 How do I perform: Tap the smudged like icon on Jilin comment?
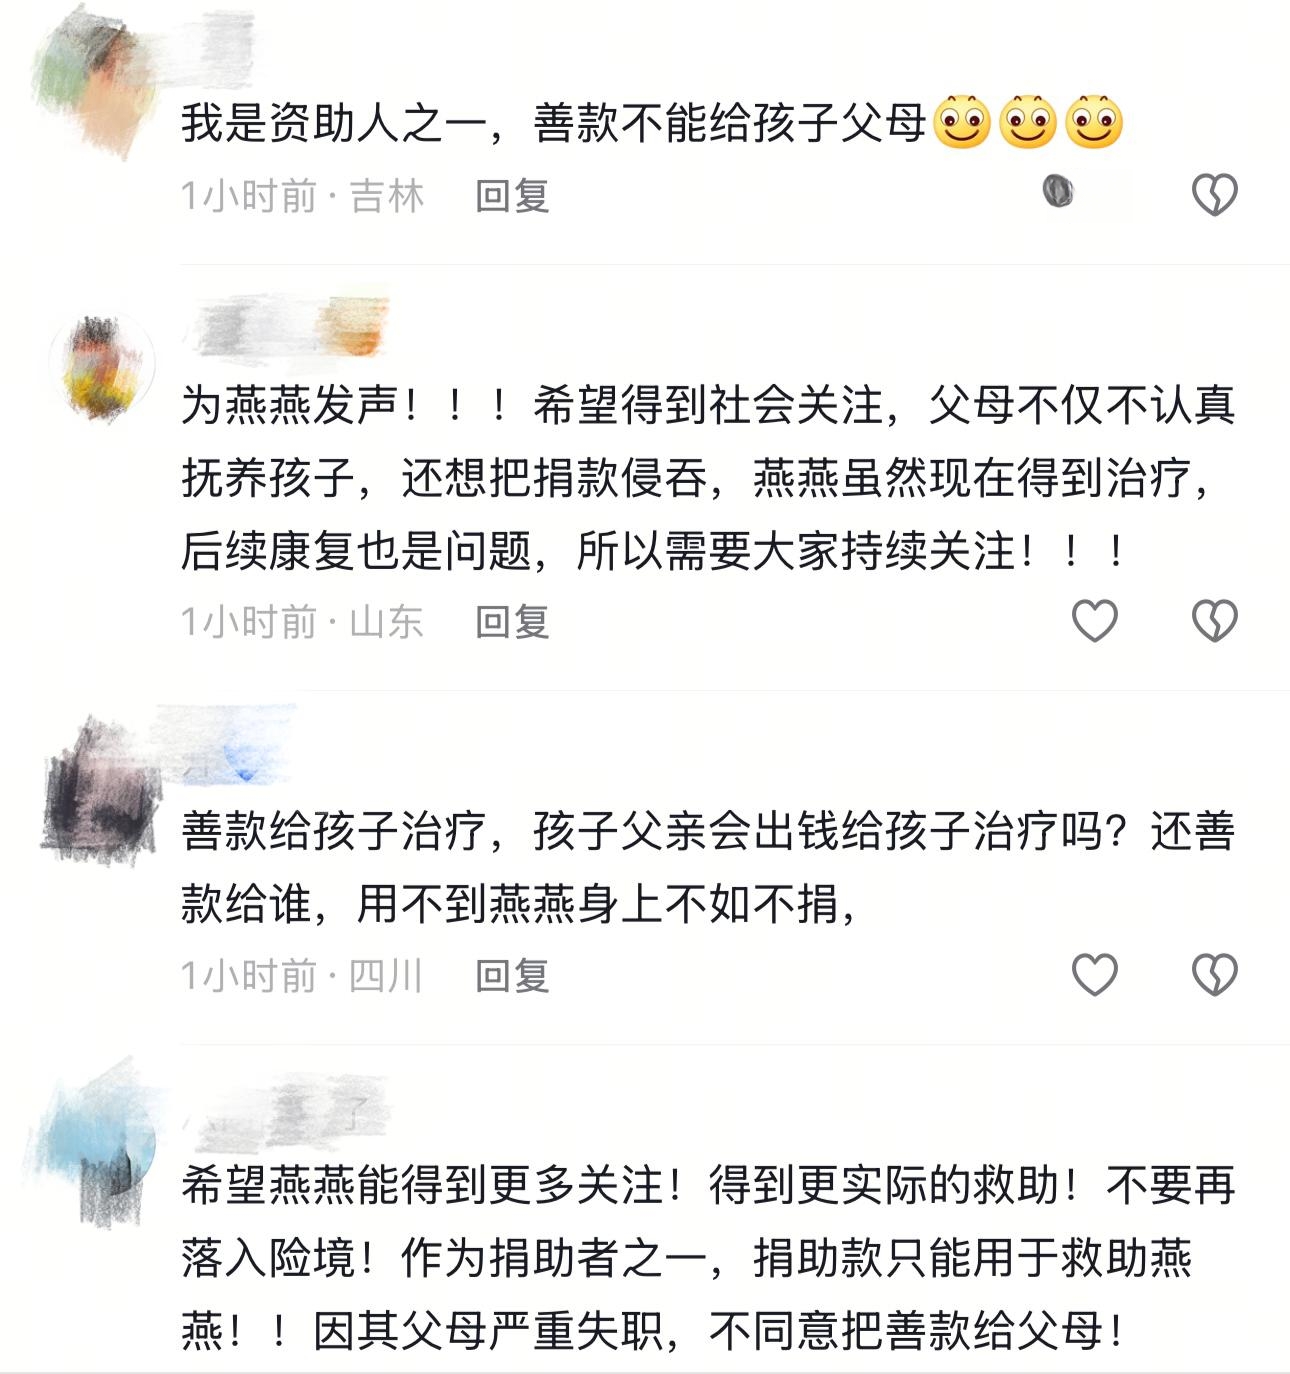point(1058,190)
